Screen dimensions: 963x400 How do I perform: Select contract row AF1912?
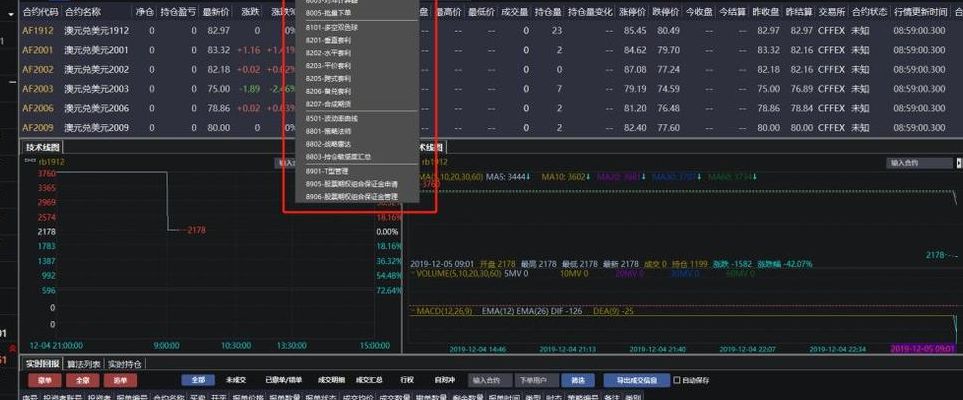(x=491, y=30)
